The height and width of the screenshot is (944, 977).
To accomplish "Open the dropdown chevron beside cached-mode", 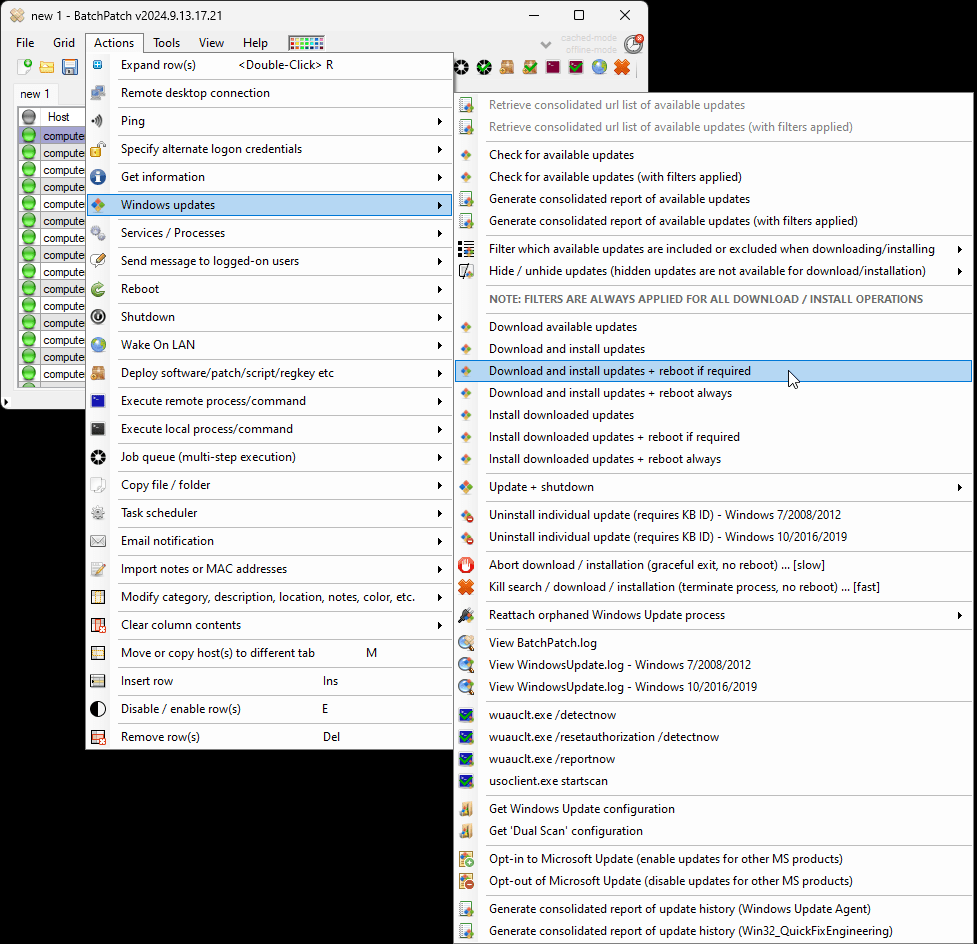I will pyautogui.click(x=546, y=45).
